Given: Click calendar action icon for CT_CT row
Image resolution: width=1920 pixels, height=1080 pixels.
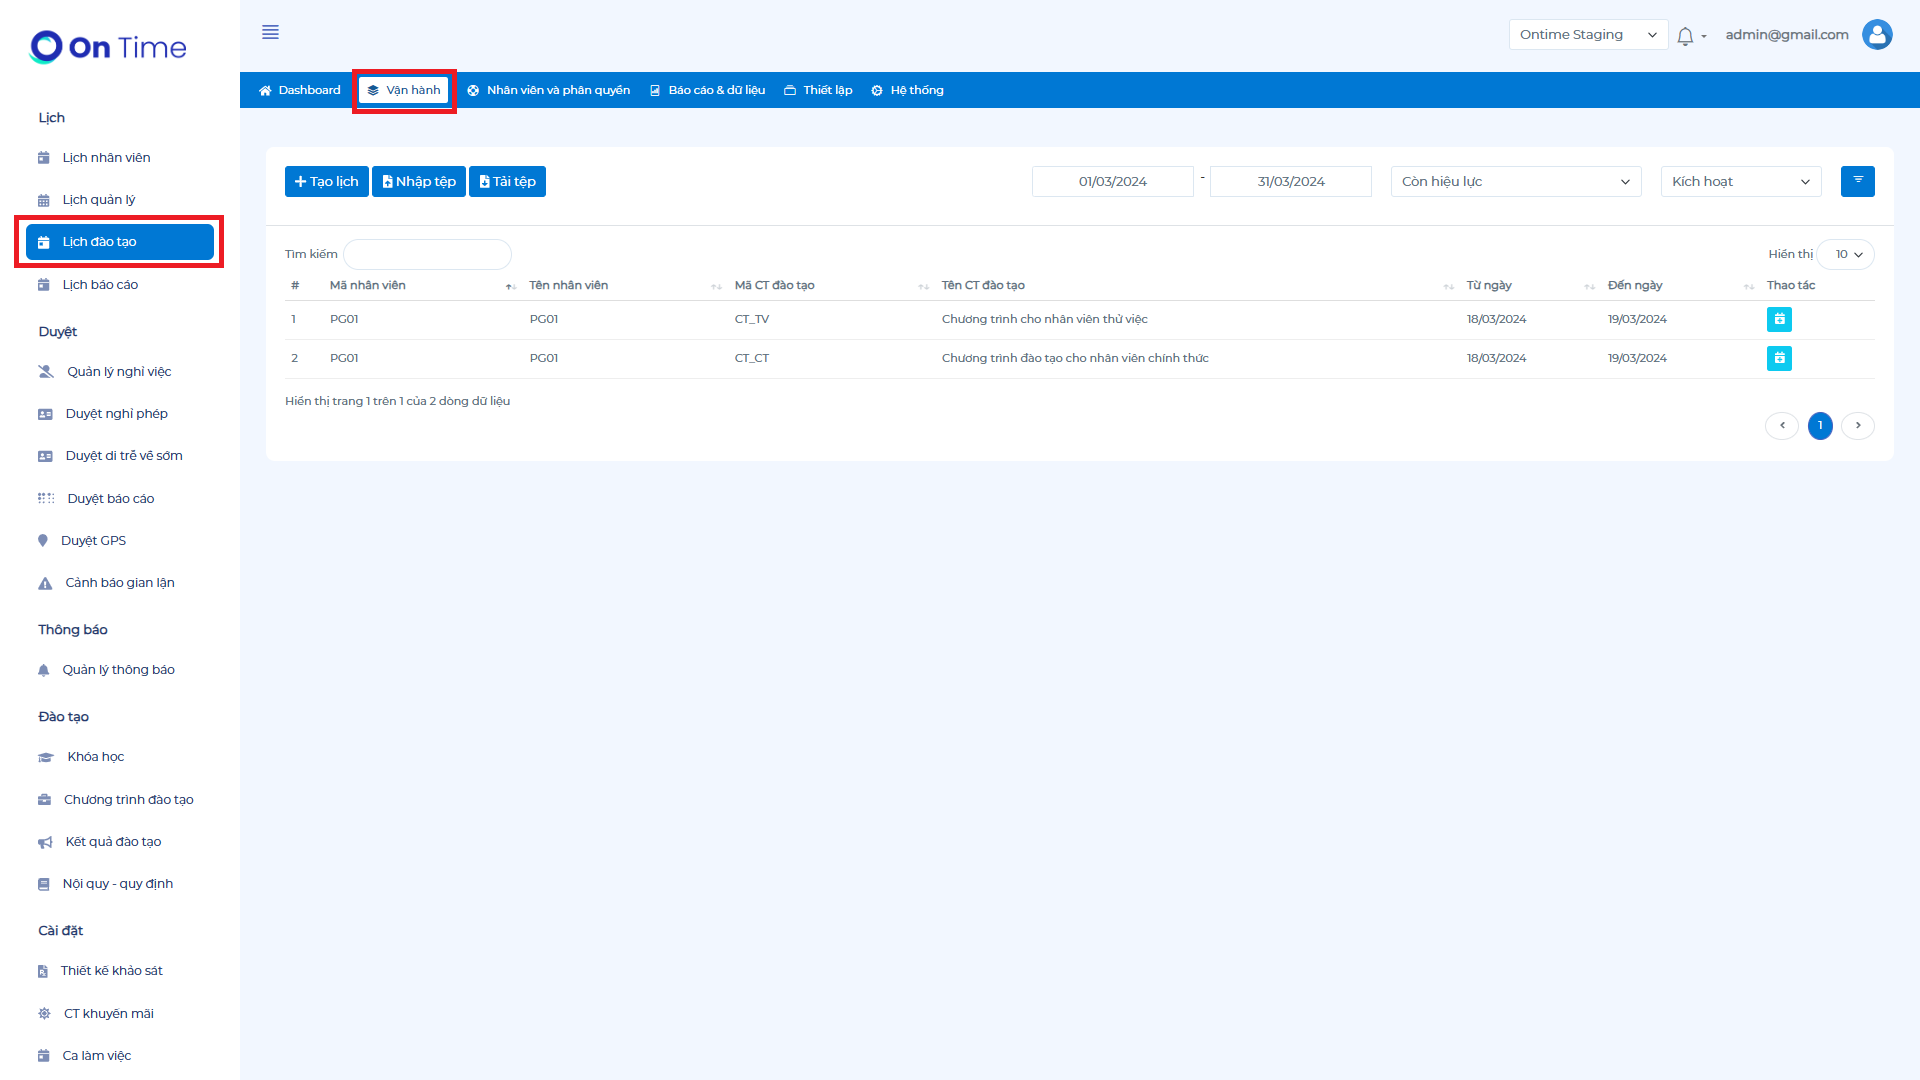Looking at the screenshot, I should (x=1779, y=358).
